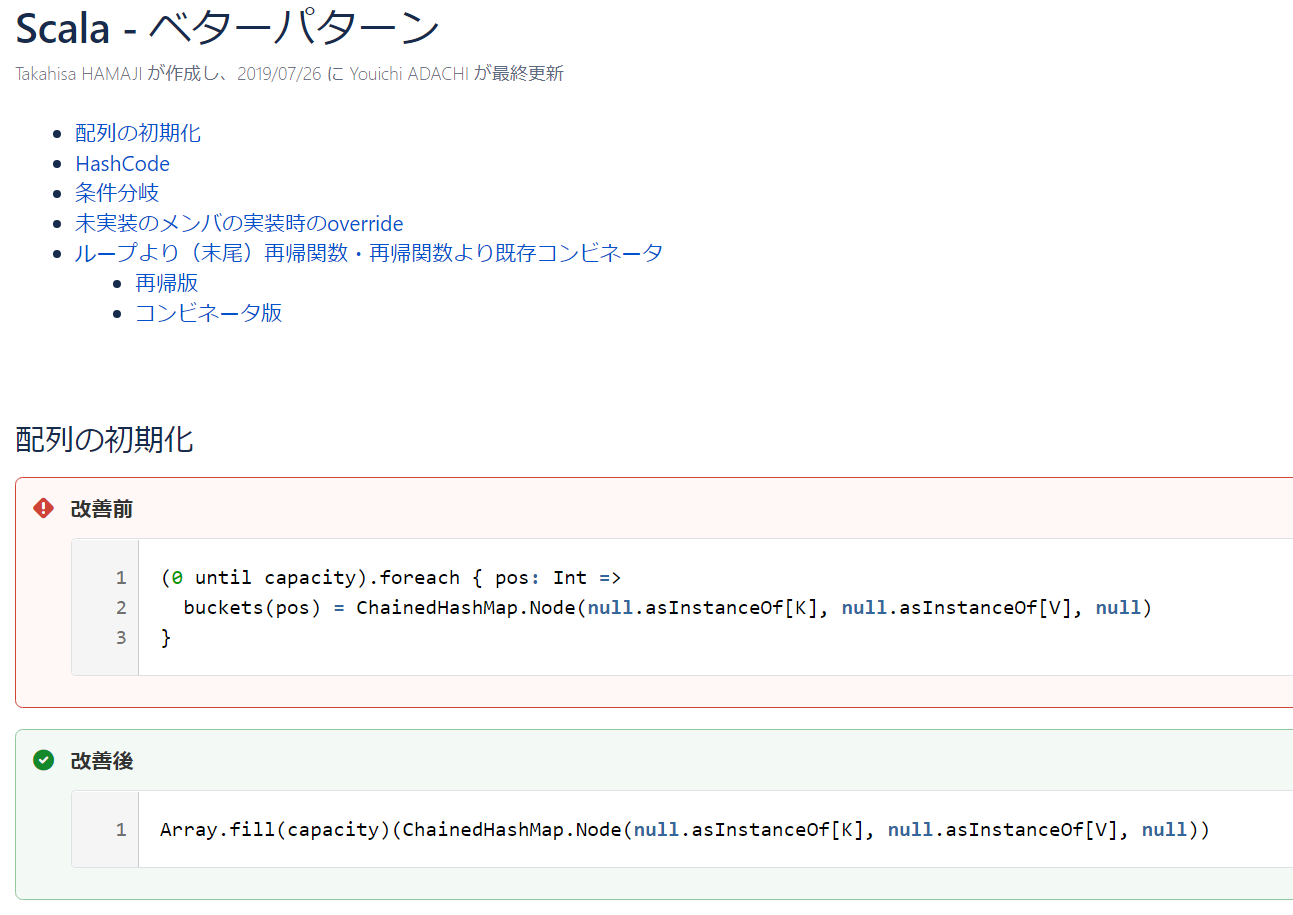Jump to the HashCode section link

122,163
